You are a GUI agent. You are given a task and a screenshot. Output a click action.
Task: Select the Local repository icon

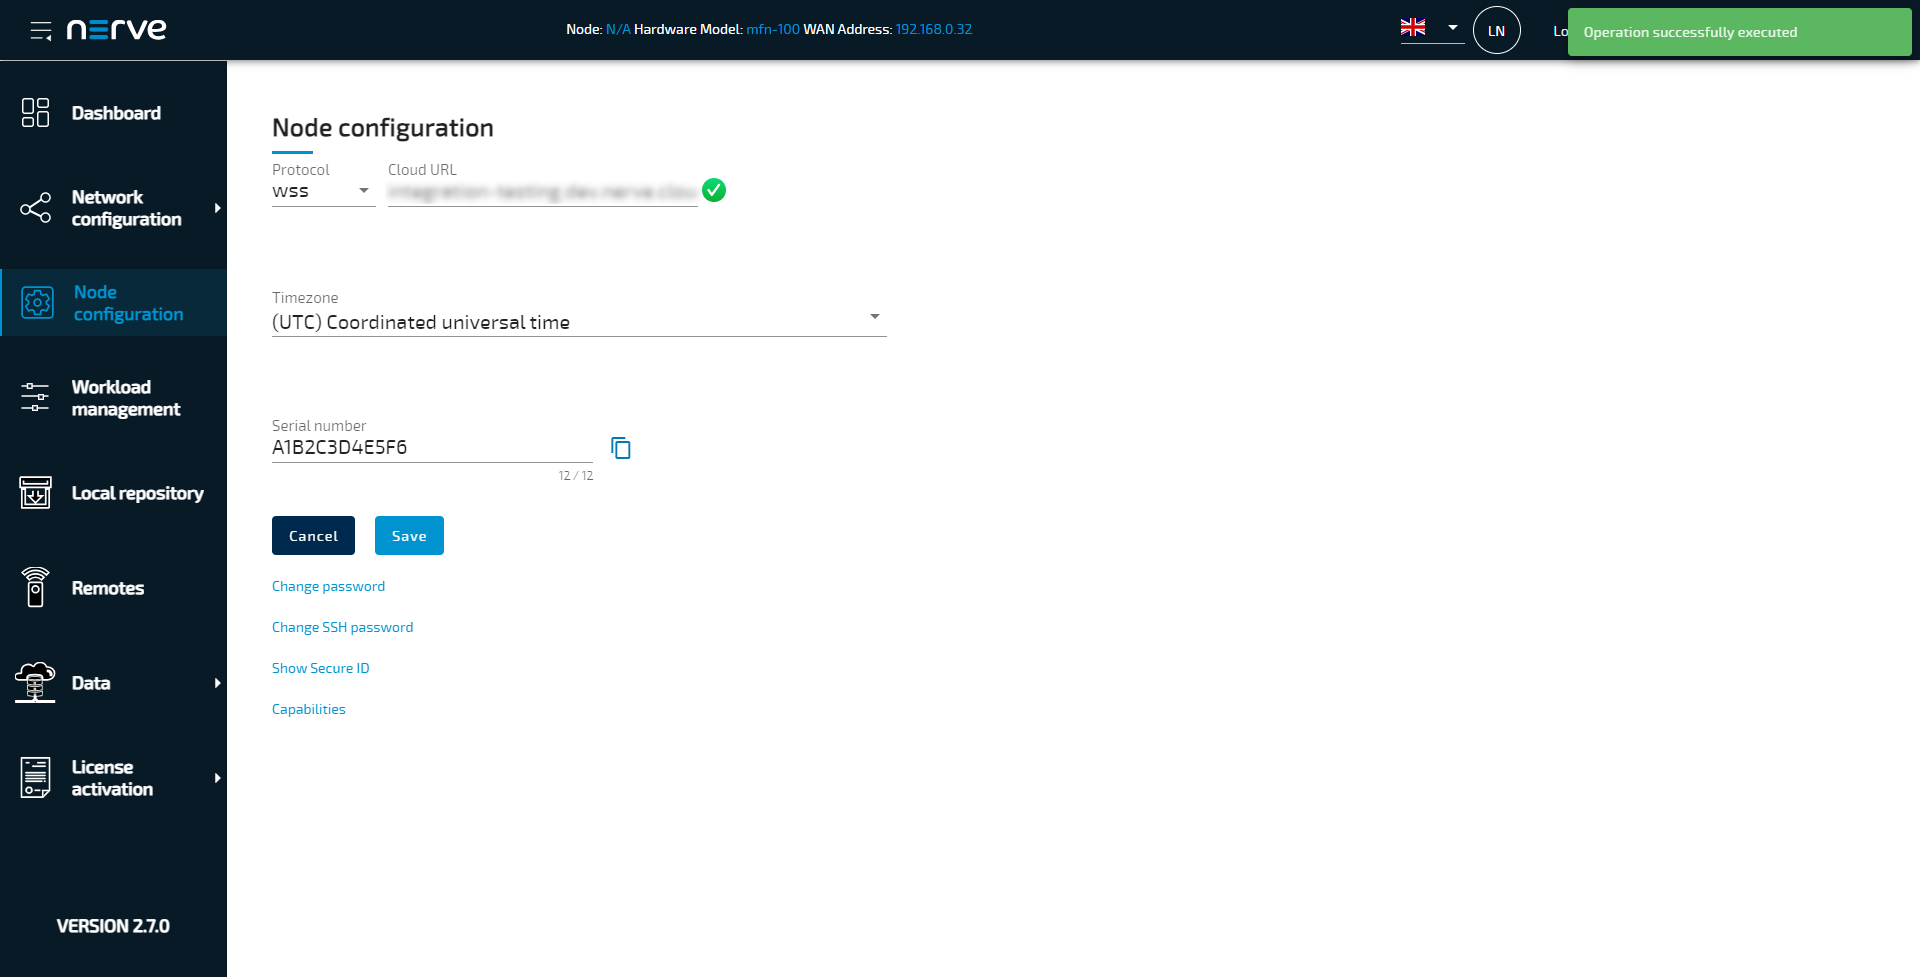pyautogui.click(x=35, y=492)
